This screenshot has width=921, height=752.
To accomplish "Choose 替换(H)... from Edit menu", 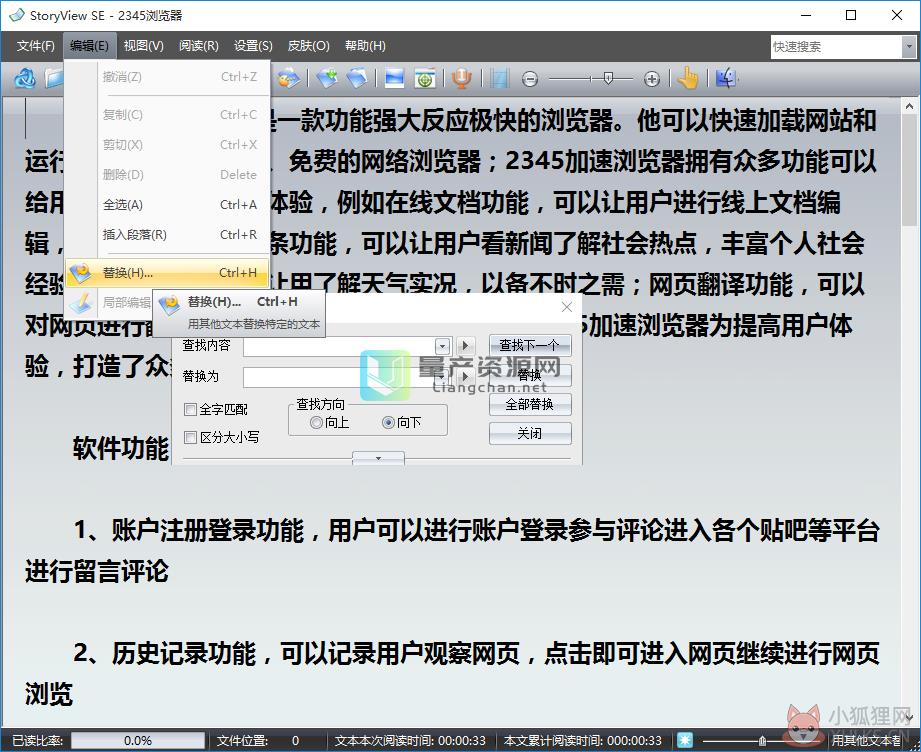I will point(167,273).
